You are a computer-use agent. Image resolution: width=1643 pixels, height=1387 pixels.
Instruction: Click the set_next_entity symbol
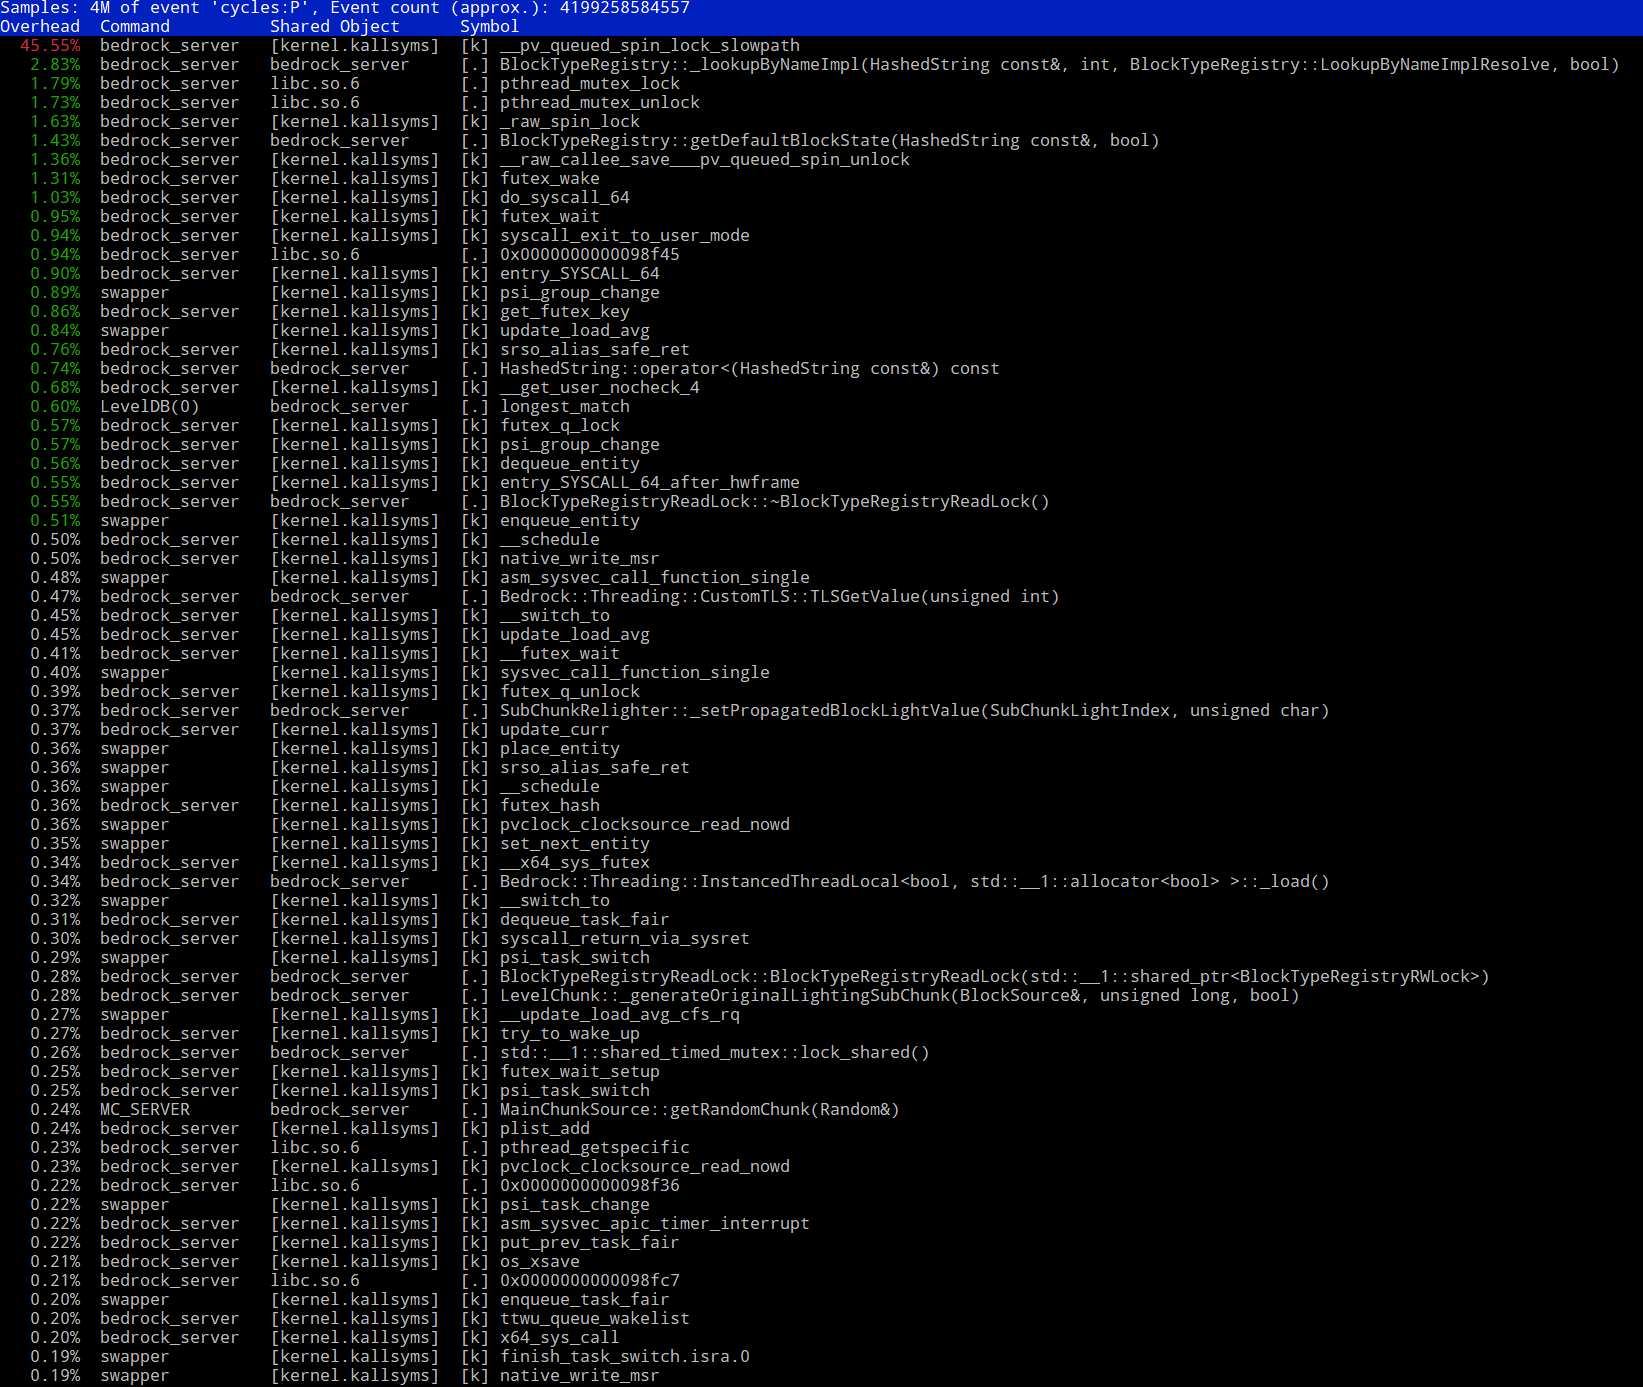click(575, 844)
